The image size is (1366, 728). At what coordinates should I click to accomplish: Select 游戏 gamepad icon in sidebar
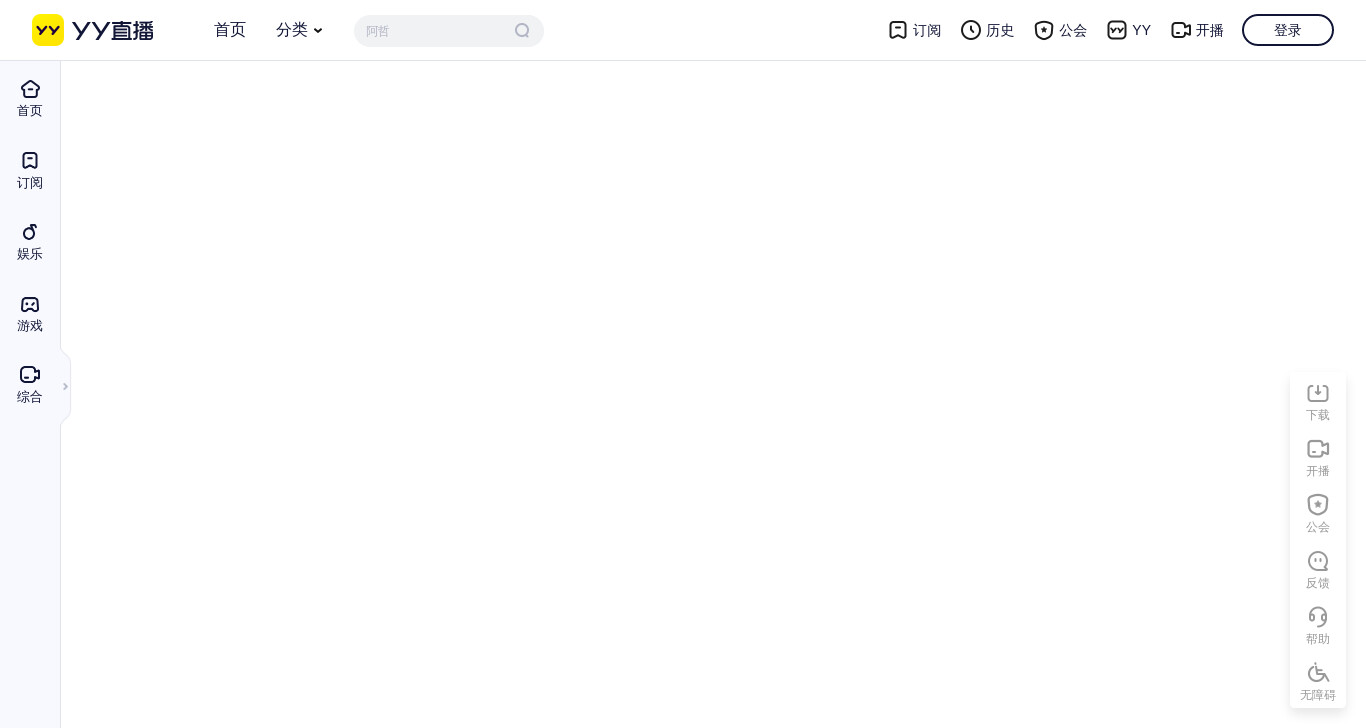[x=30, y=304]
